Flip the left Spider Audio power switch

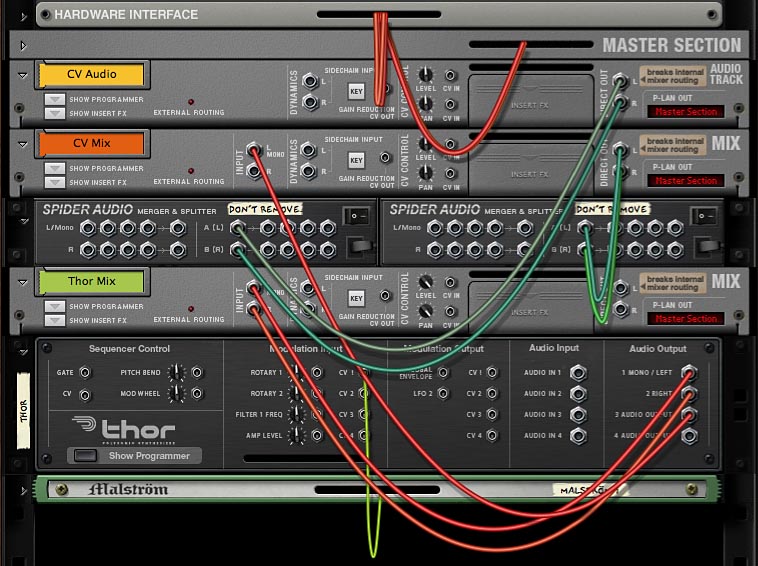(356, 216)
